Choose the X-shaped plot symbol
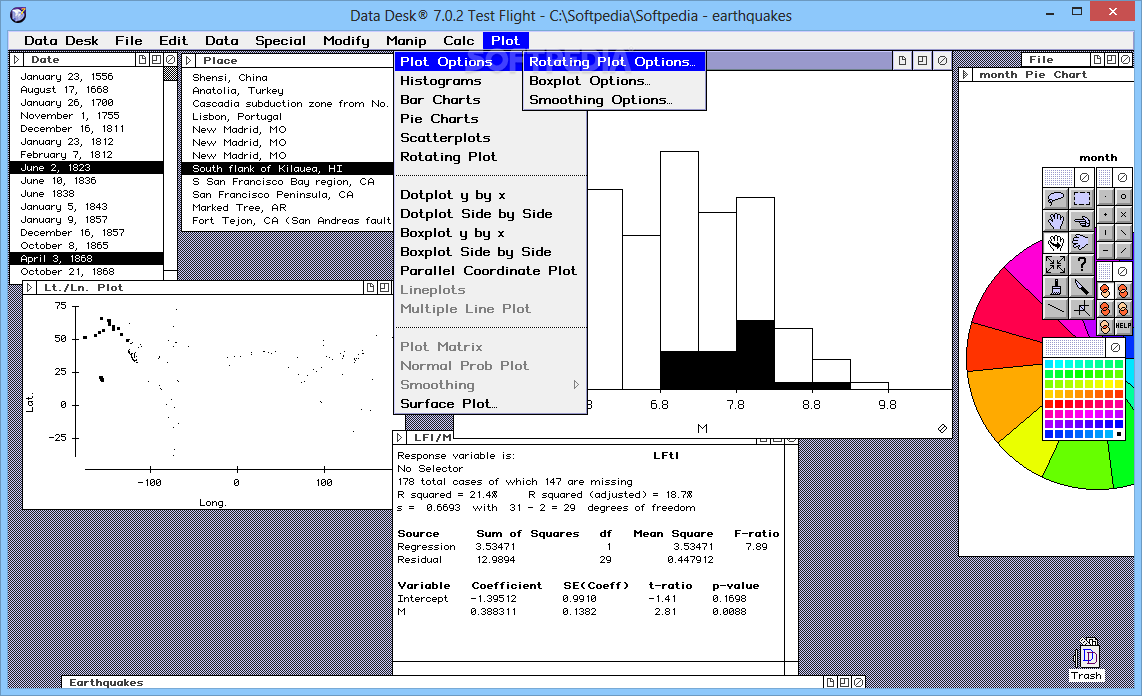Image resolution: width=1142 pixels, height=696 pixels. point(1123,214)
